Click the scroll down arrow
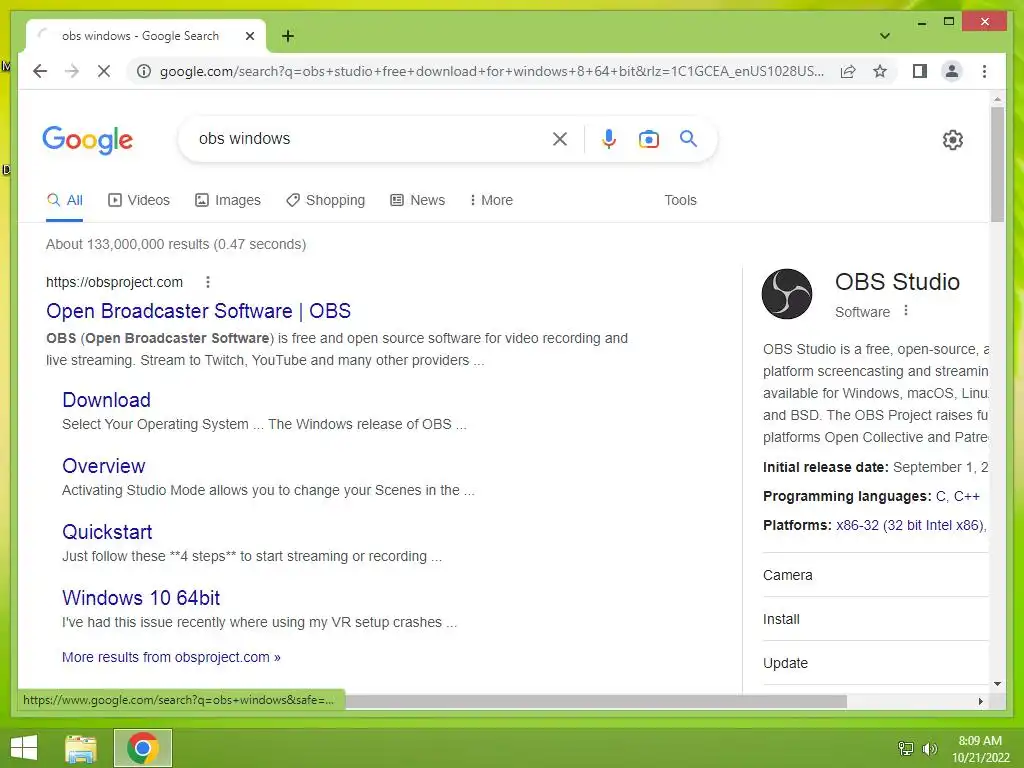This screenshot has width=1024, height=768. 997,684
